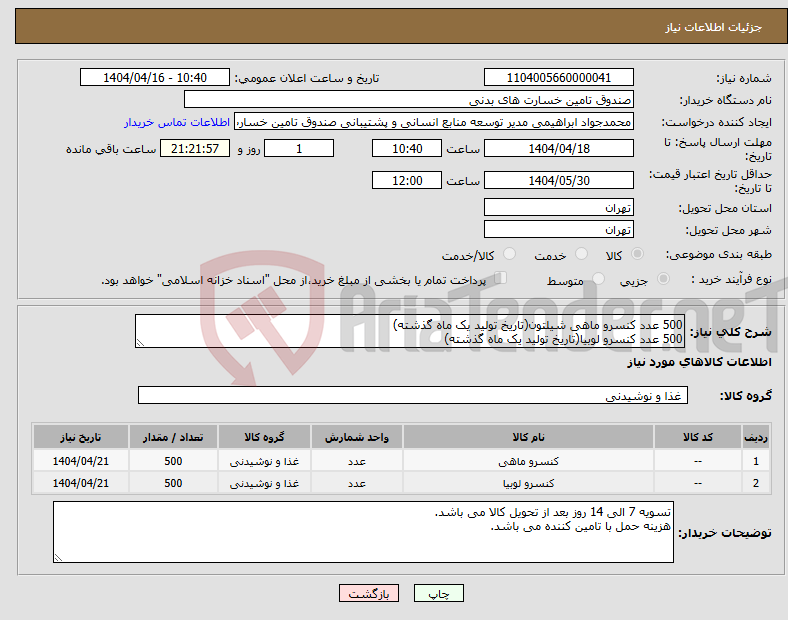Click the remaining days field showing 1

(x=299, y=148)
